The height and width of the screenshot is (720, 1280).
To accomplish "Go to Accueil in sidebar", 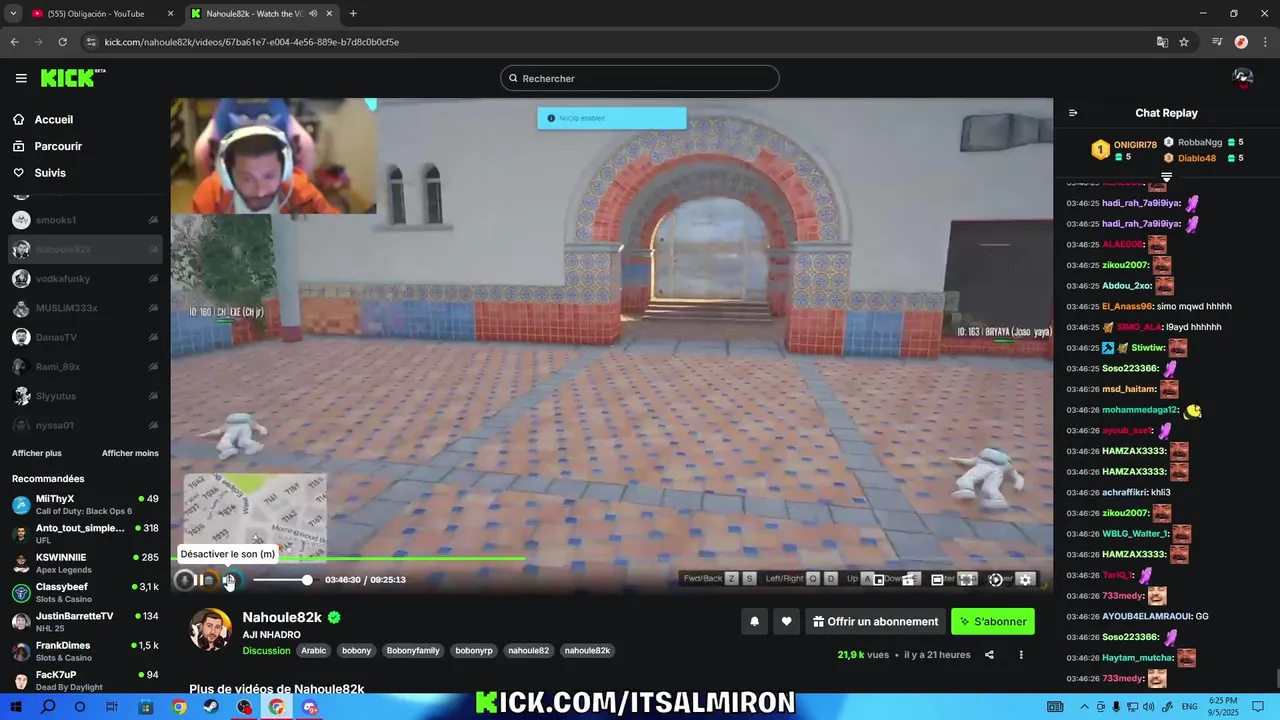I will tap(53, 119).
